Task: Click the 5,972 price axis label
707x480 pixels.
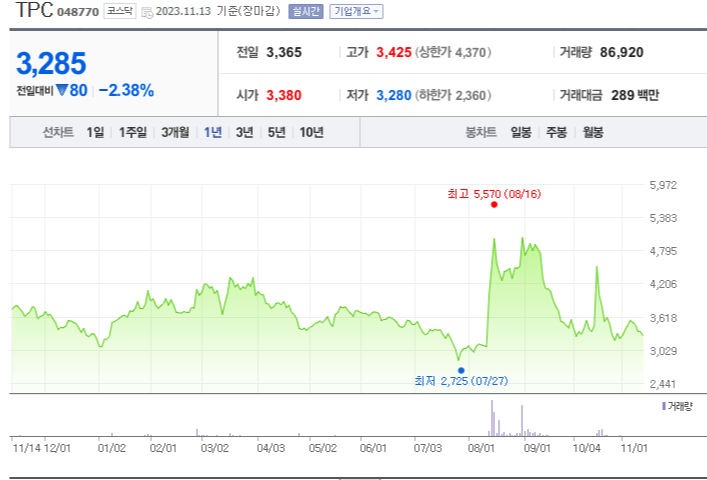Action: pos(663,185)
